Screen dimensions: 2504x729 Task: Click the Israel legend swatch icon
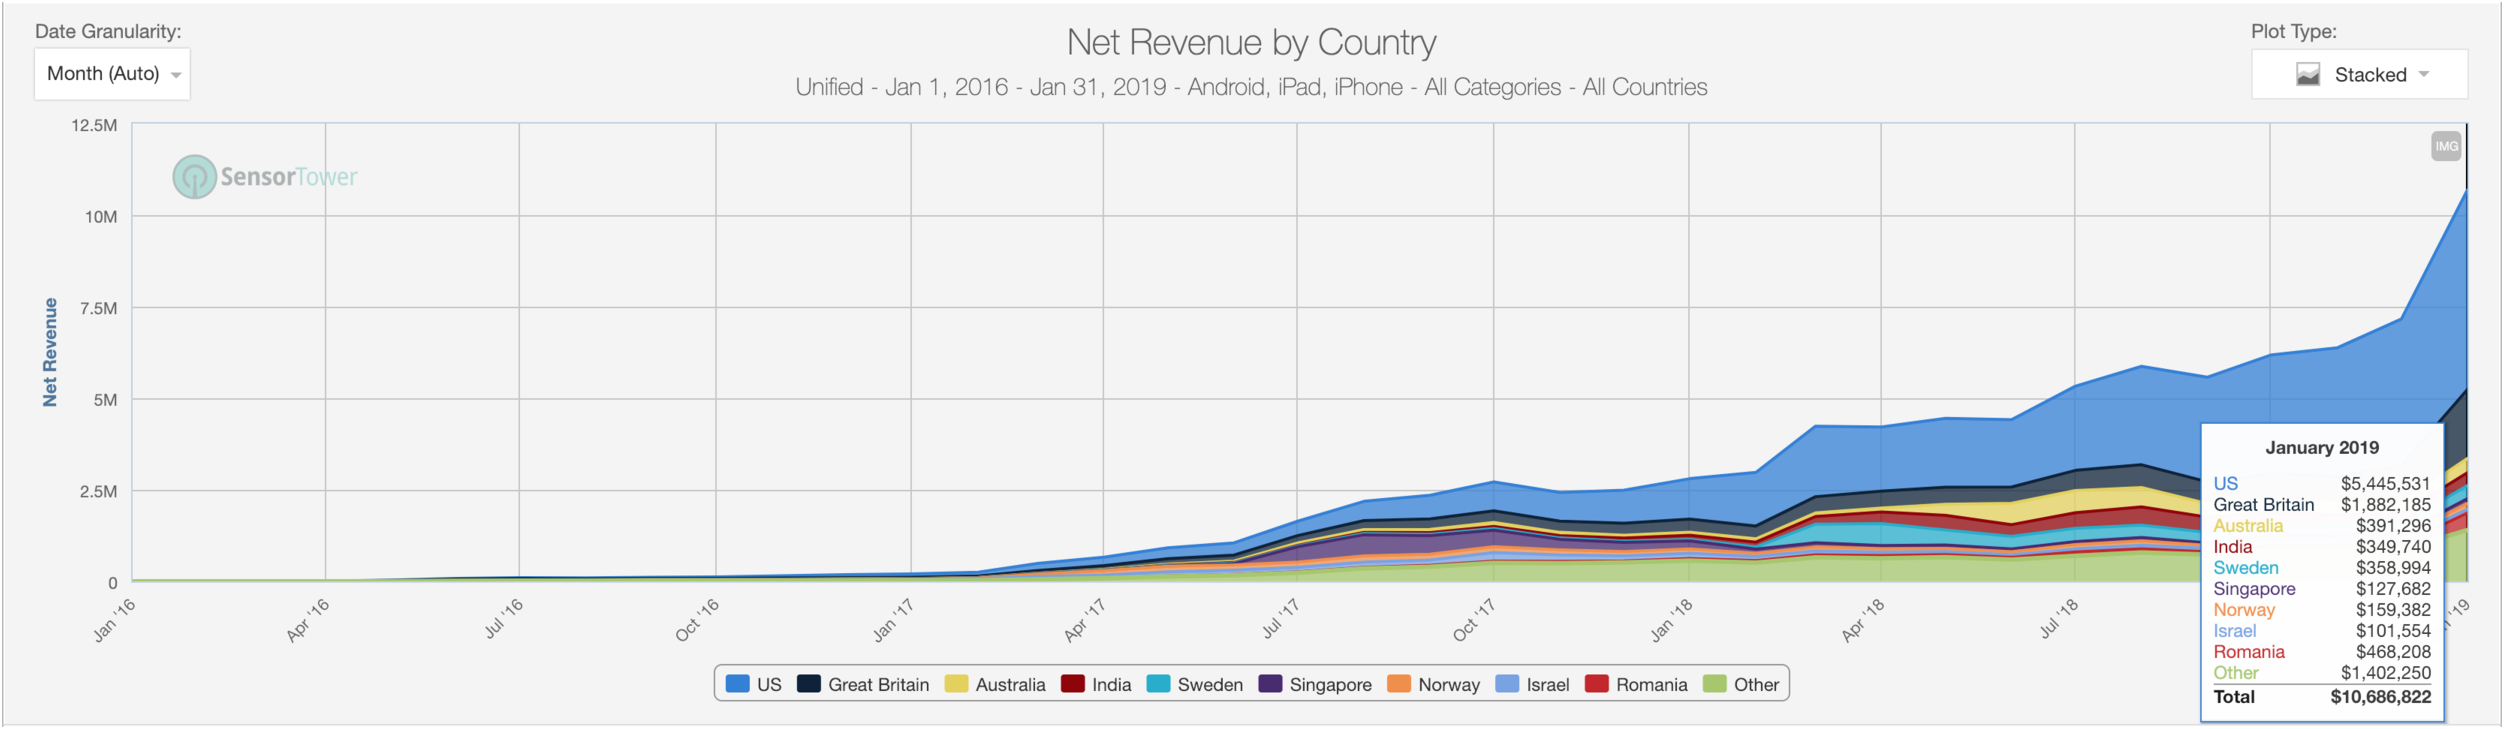1507,684
